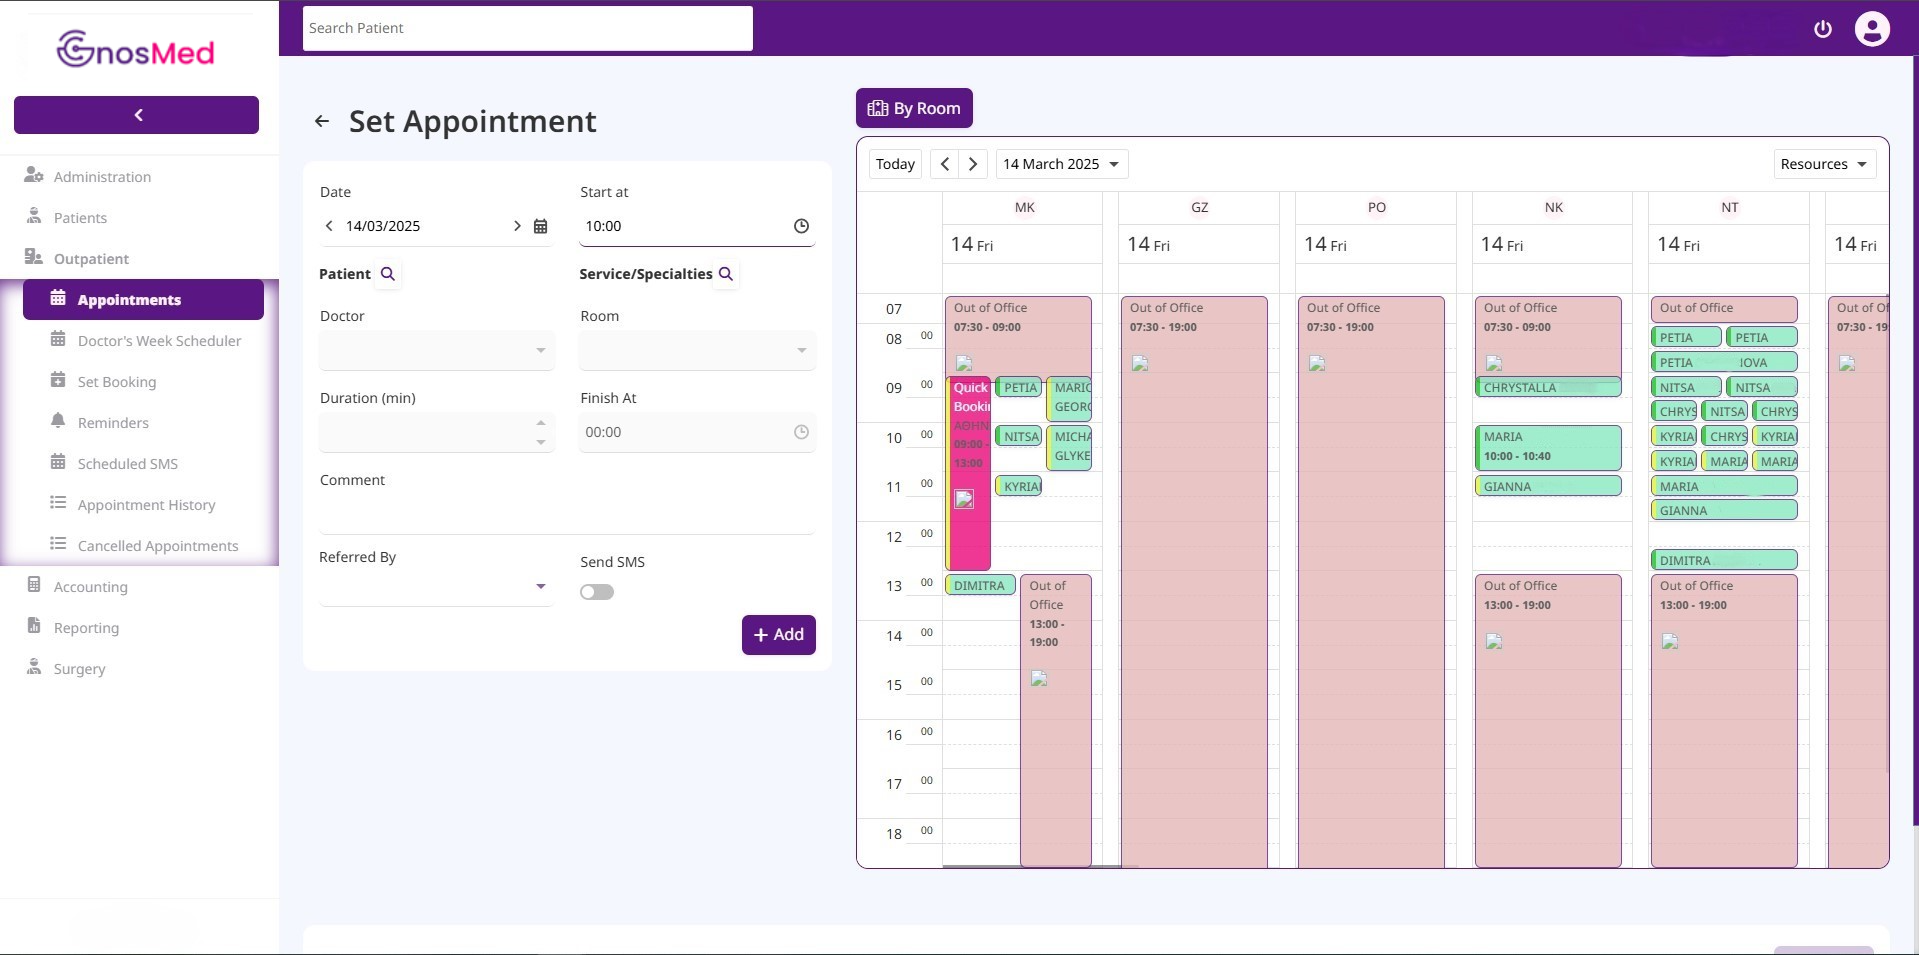Viewport: 1919px width, 955px height.
Task: Go to previous day in scheduler toolbar
Action: click(945, 164)
